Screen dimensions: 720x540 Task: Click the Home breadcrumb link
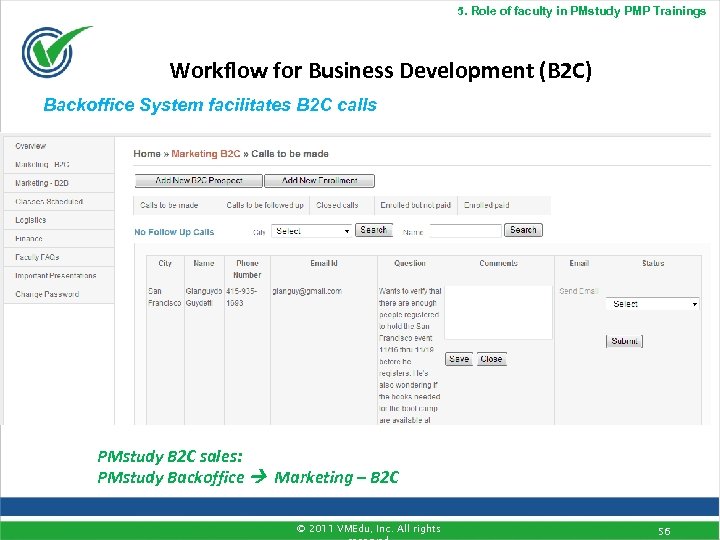(x=147, y=154)
